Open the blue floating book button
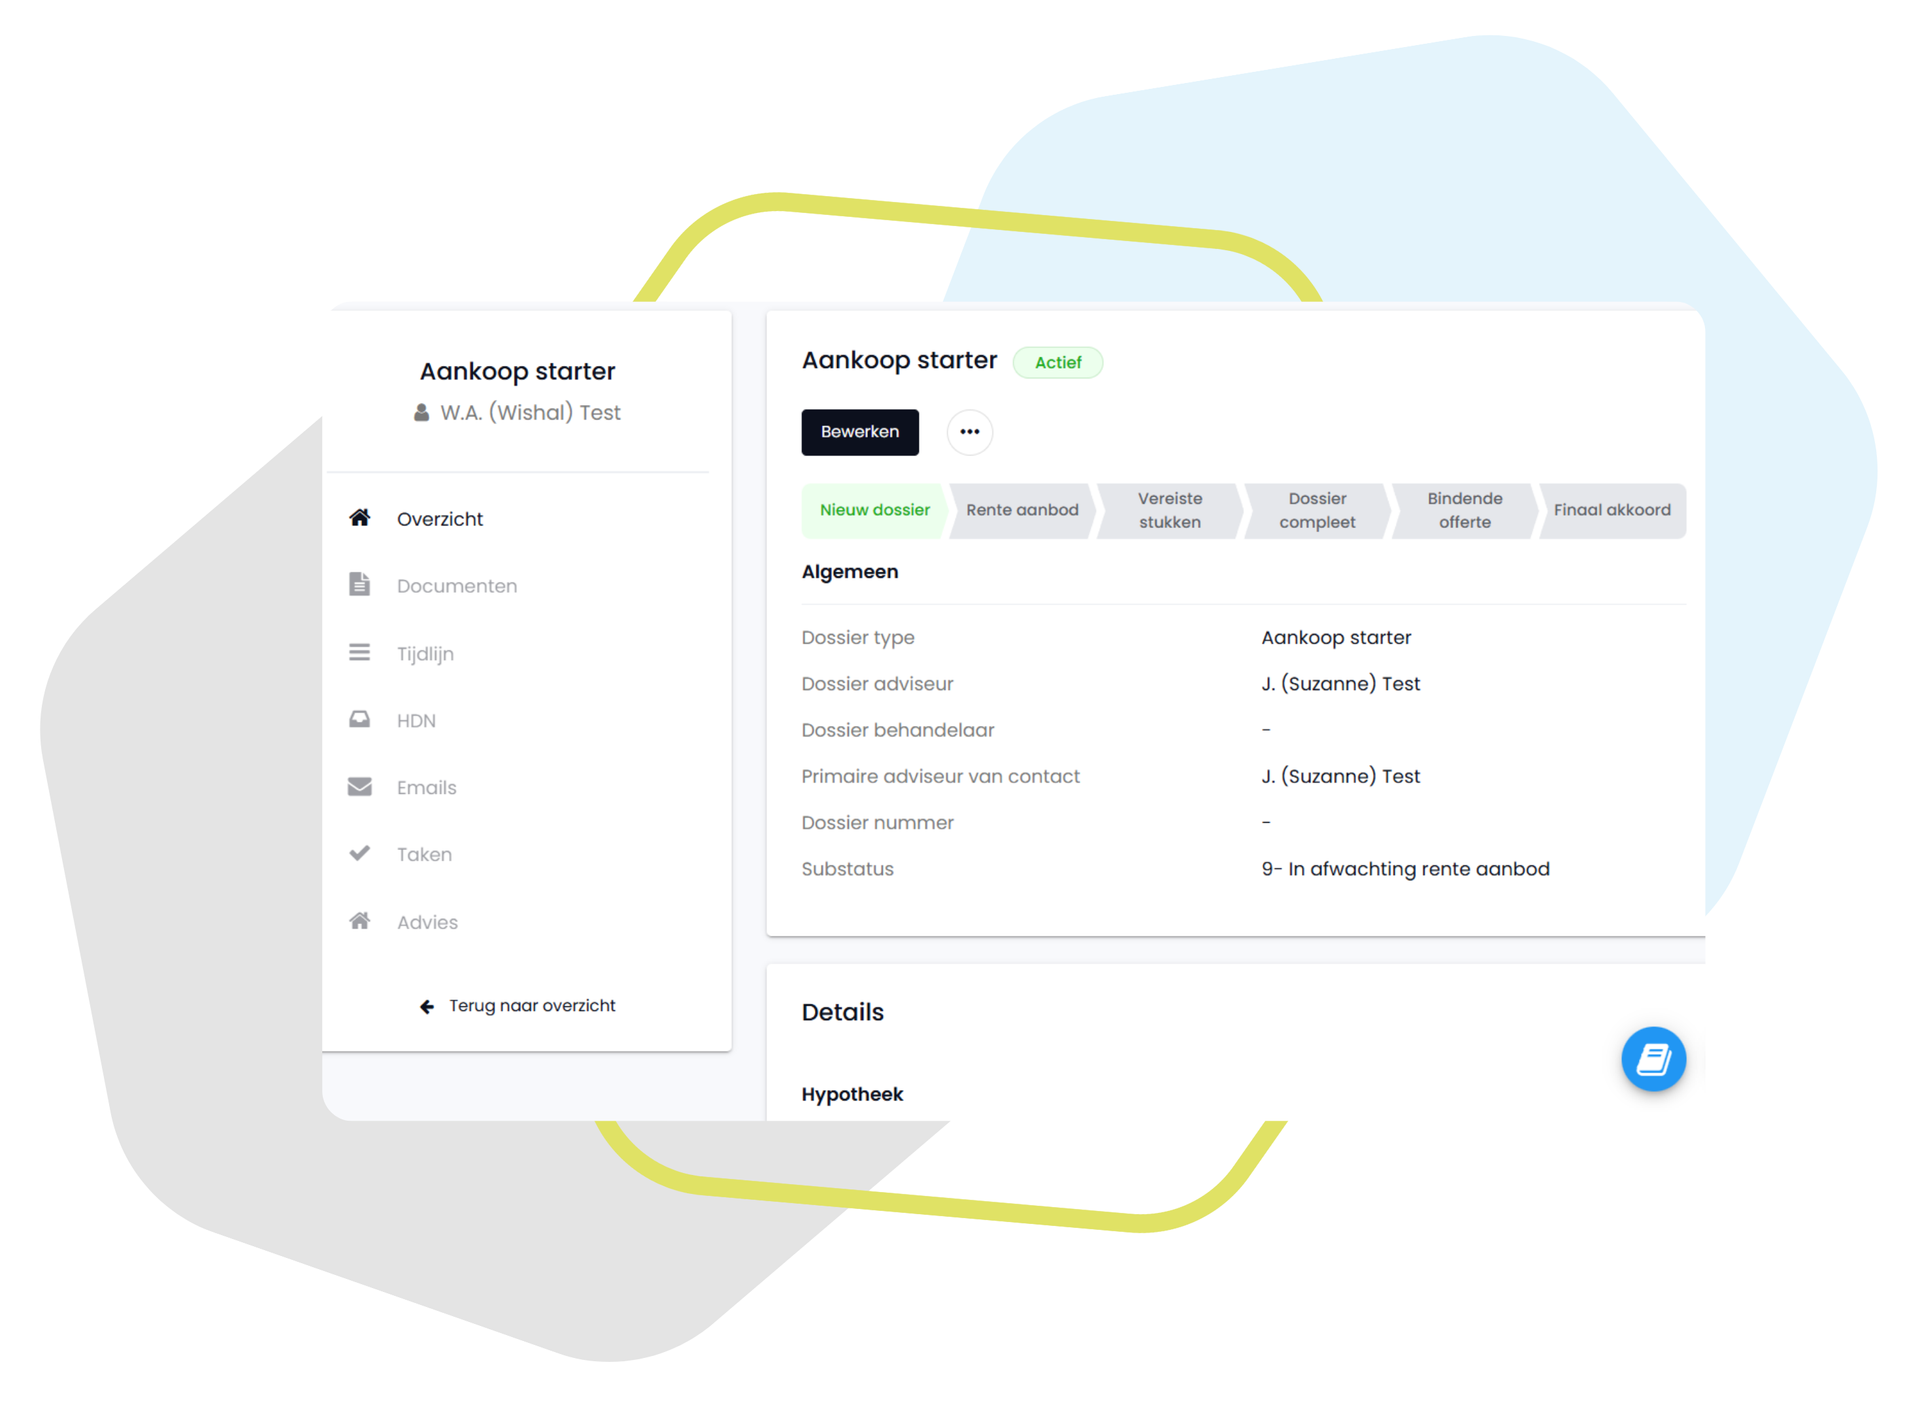Viewport: 1920px width, 1405px height. pyautogui.click(x=1652, y=1059)
